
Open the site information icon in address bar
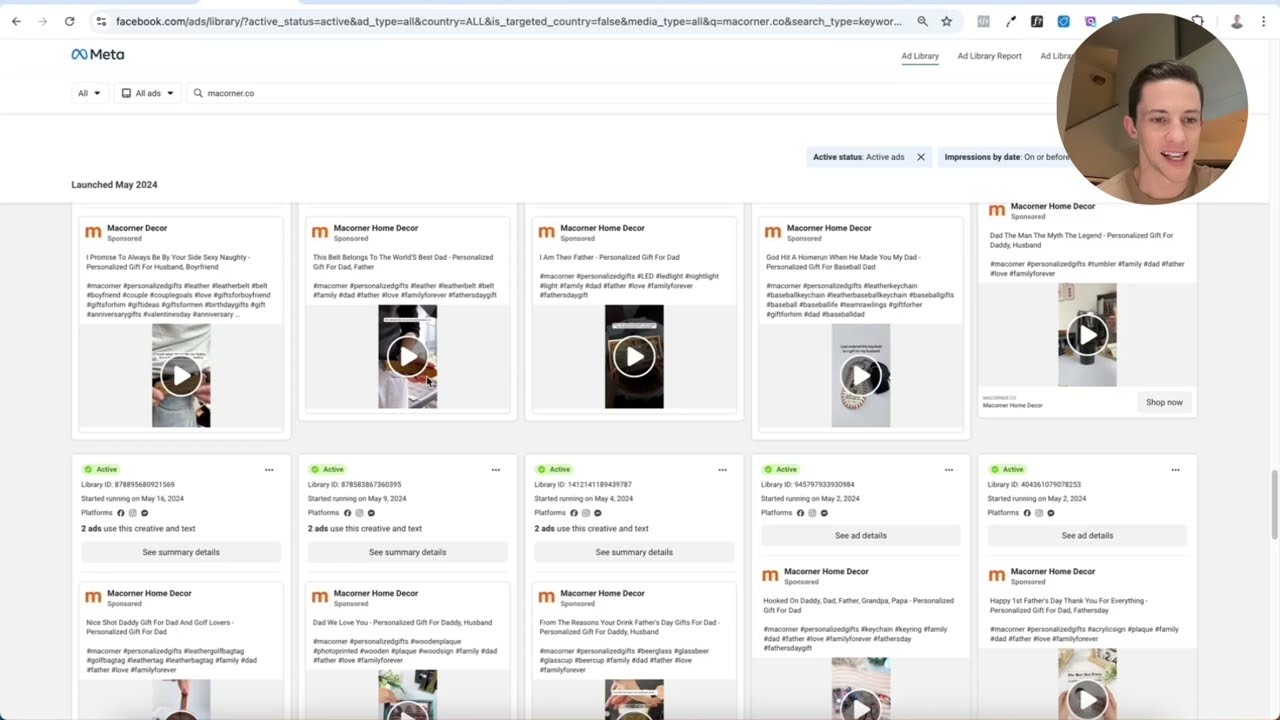point(101,21)
